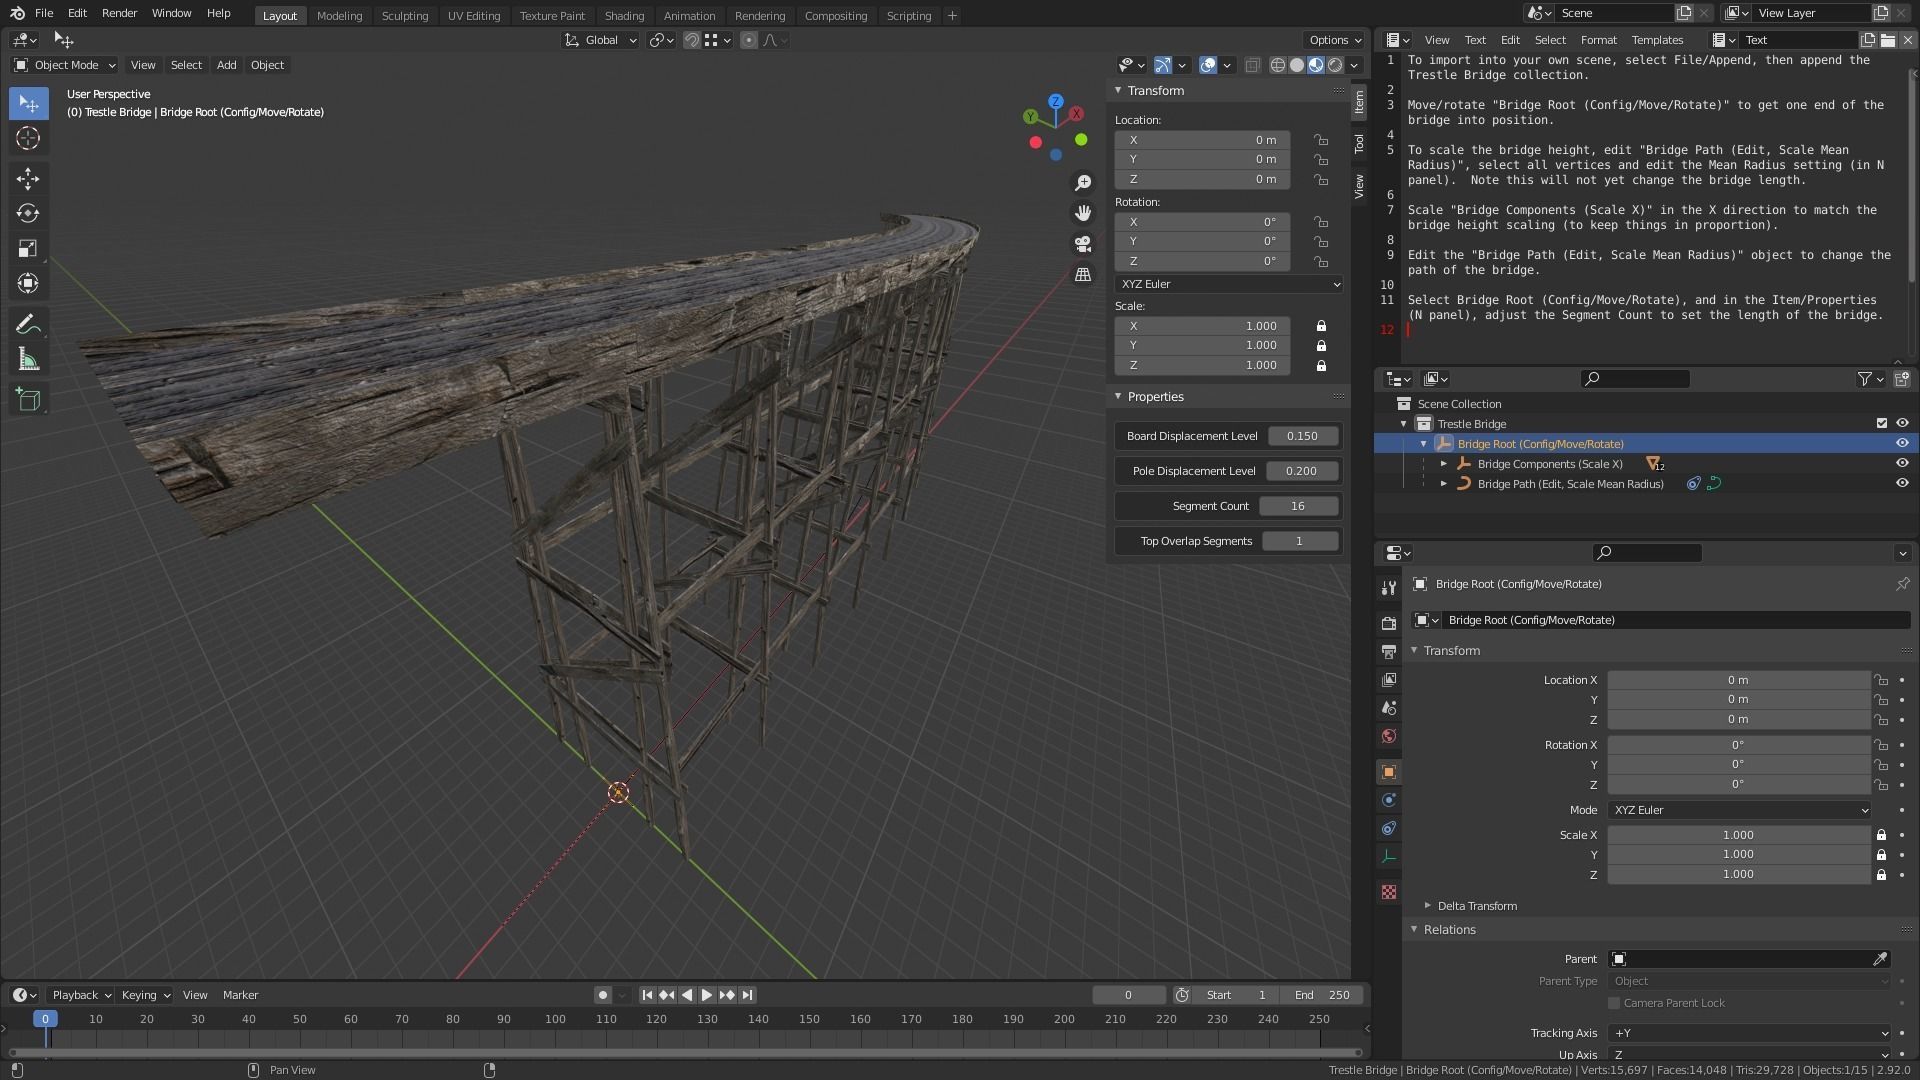1920x1080 pixels.
Task: Select the Add Cube tool
Action: [x=28, y=400]
